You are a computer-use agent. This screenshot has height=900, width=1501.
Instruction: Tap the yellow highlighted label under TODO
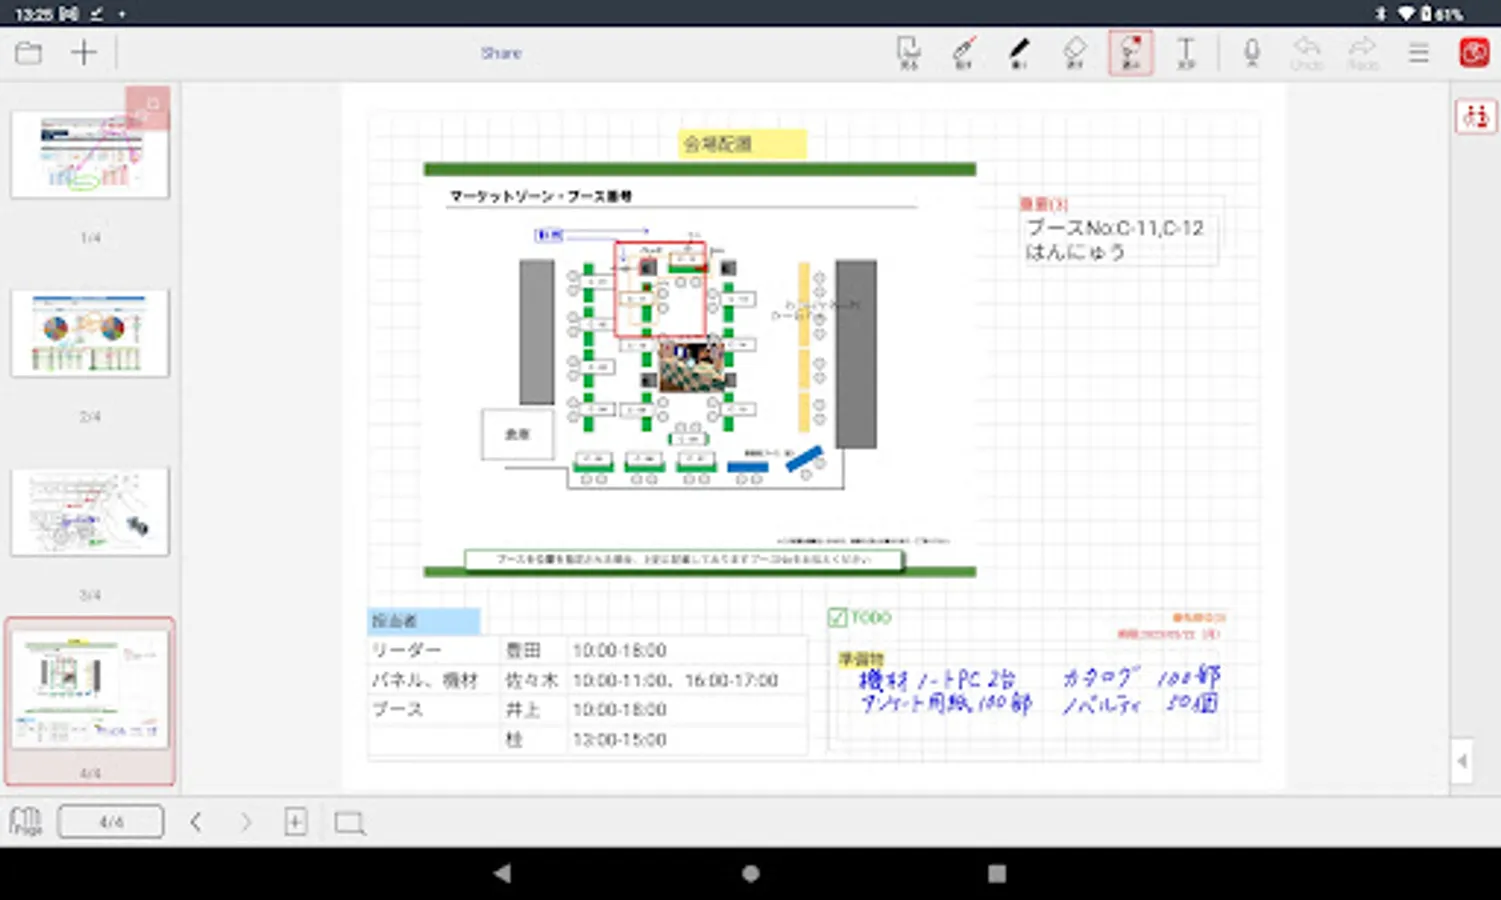(x=861, y=659)
